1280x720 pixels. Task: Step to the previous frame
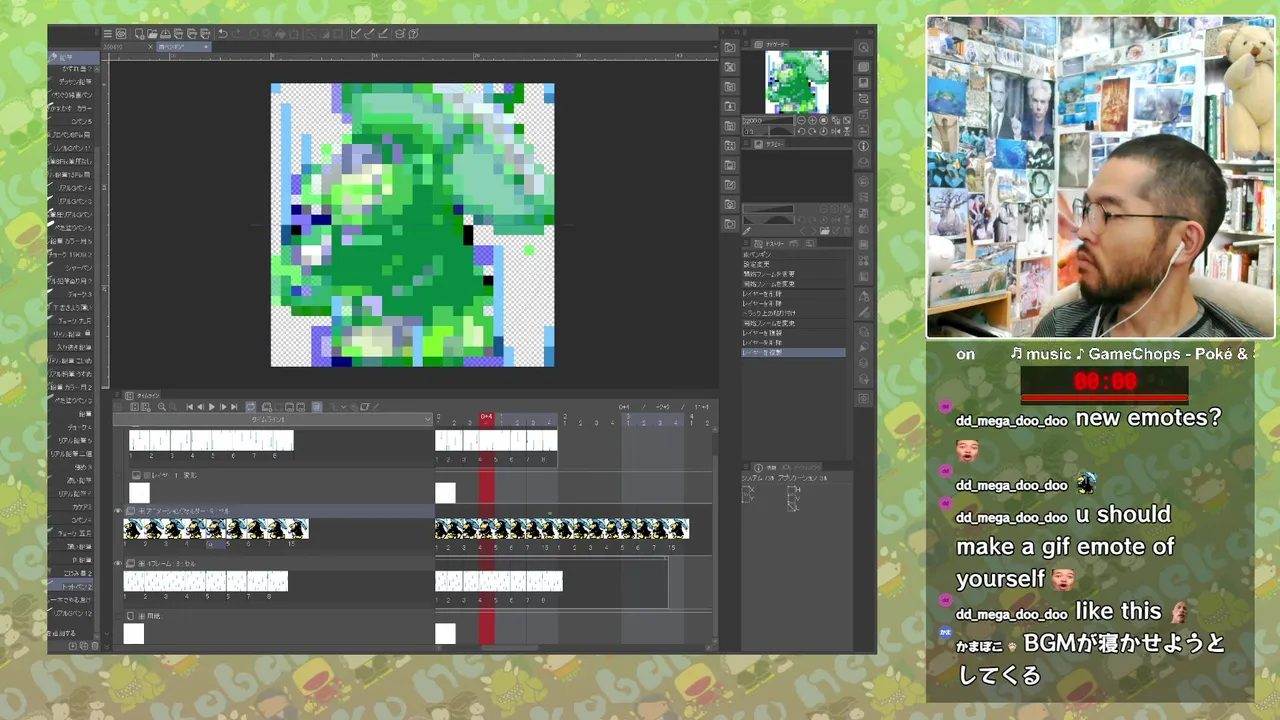click(x=200, y=407)
